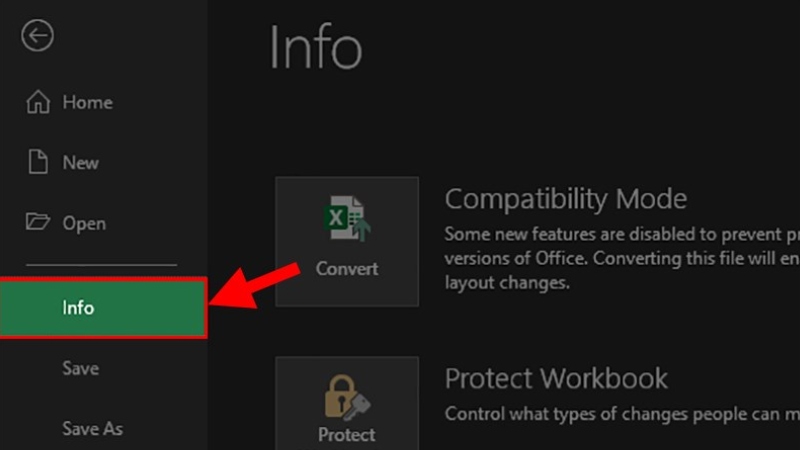
Task: Click the Home house icon
Action: tap(38, 102)
